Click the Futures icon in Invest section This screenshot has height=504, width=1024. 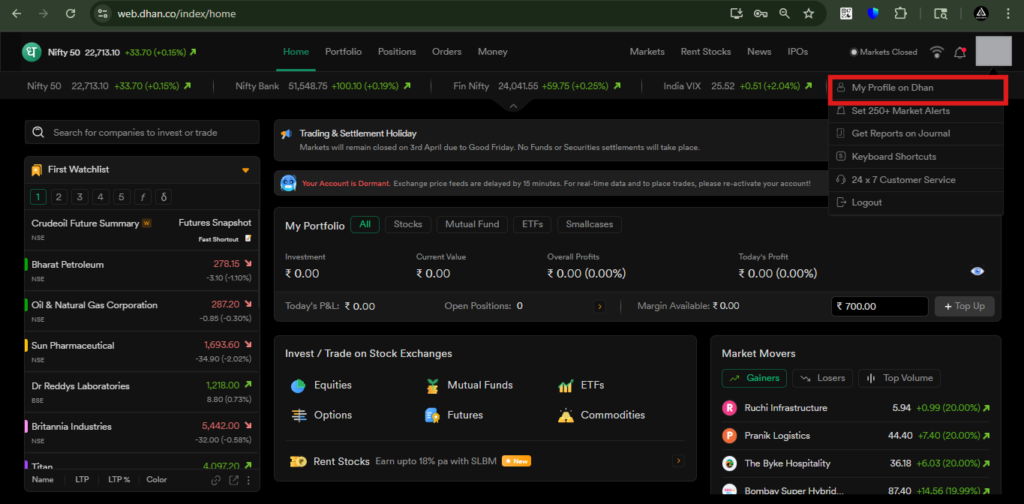[x=432, y=415]
